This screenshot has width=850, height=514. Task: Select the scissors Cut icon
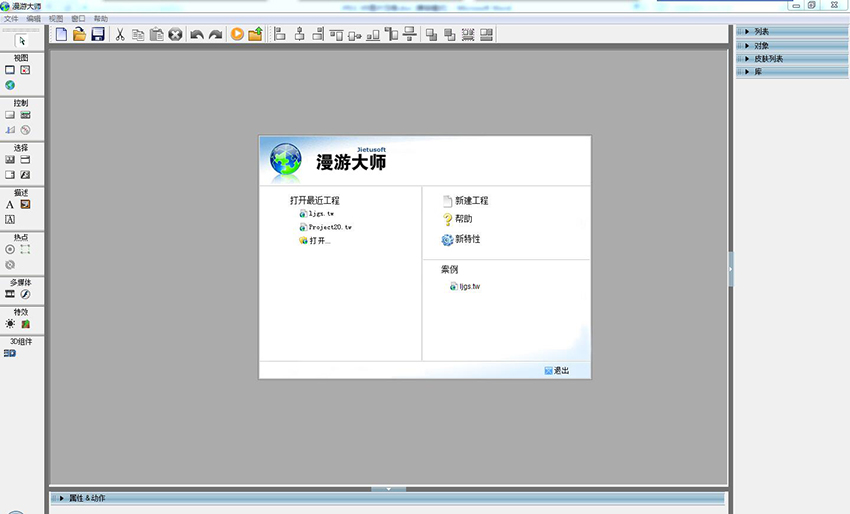coord(120,34)
